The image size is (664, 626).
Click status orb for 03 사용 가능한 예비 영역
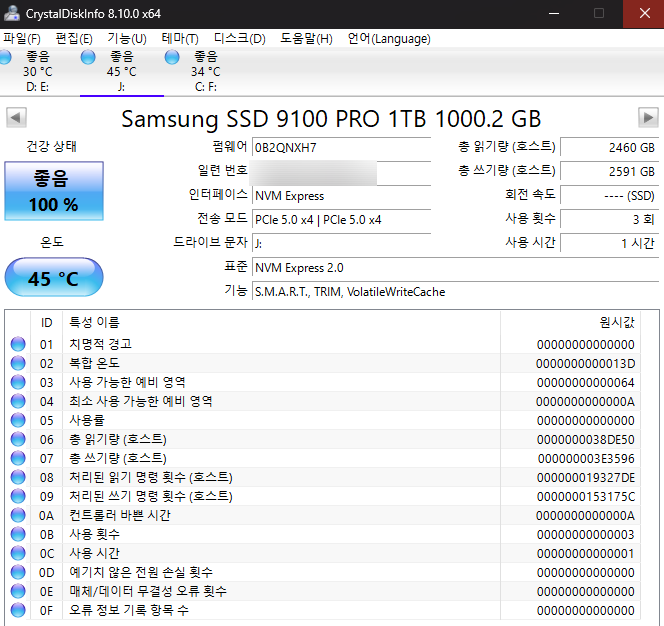[x=18, y=382]
